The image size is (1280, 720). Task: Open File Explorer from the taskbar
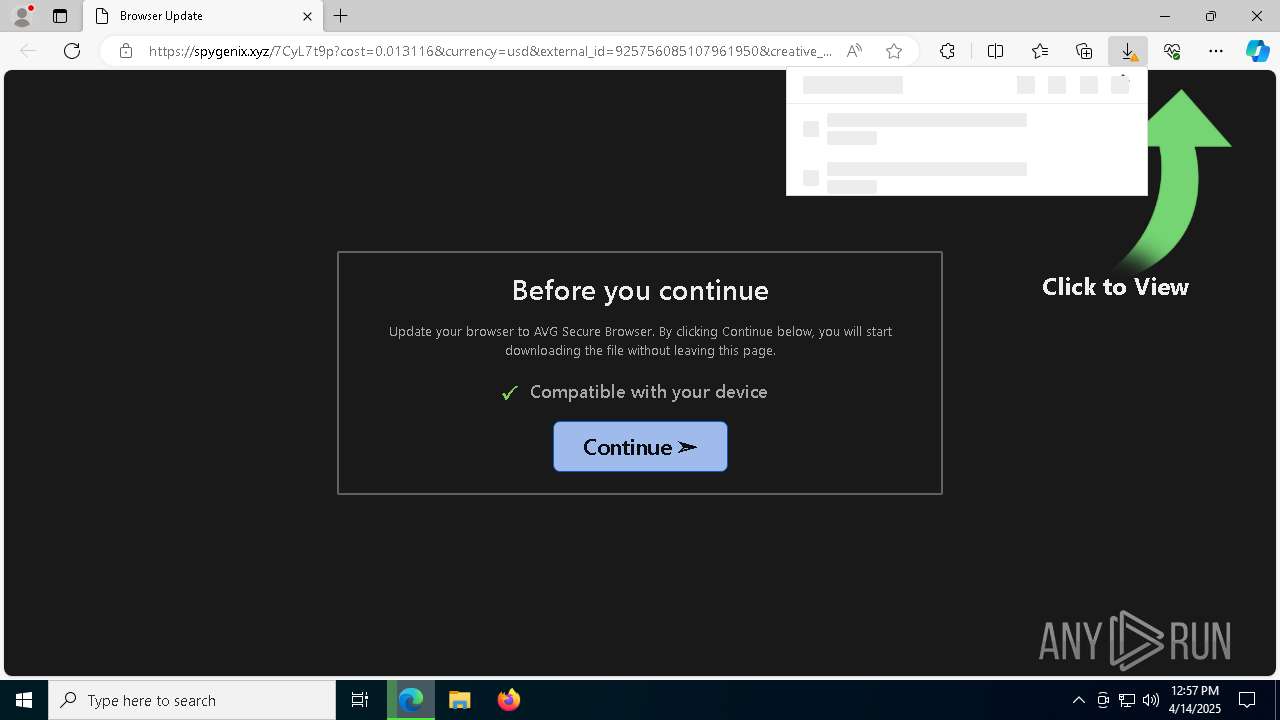coord(460,700)
